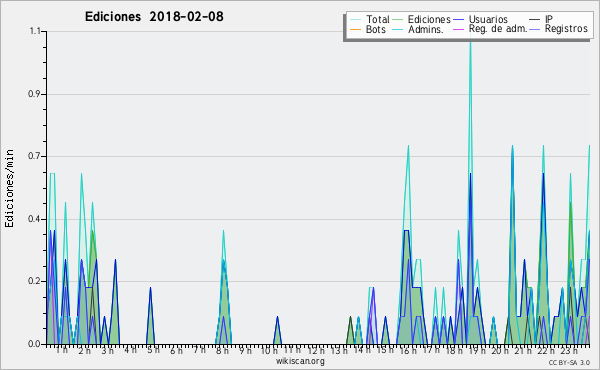Click the 10 h axis label
Viewport: 600px width, 370px height.
(270, 350)
